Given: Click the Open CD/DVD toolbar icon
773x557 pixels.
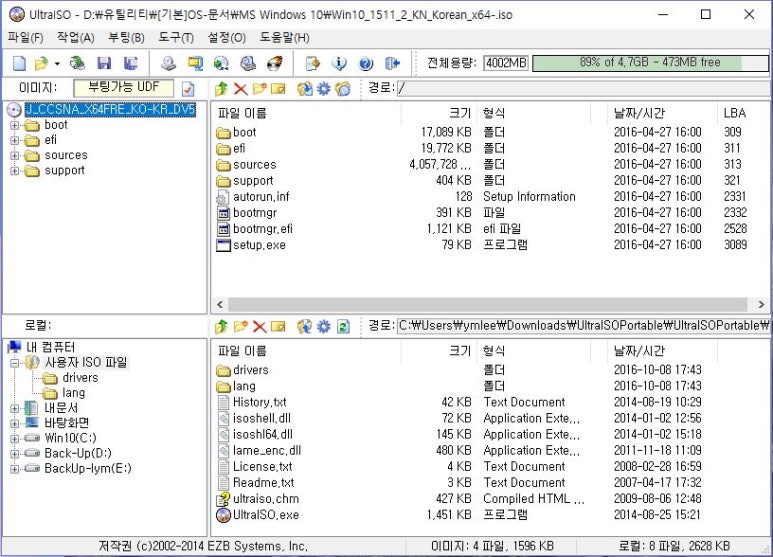Looking at the screenshot, I should click(x=77, y=63).
